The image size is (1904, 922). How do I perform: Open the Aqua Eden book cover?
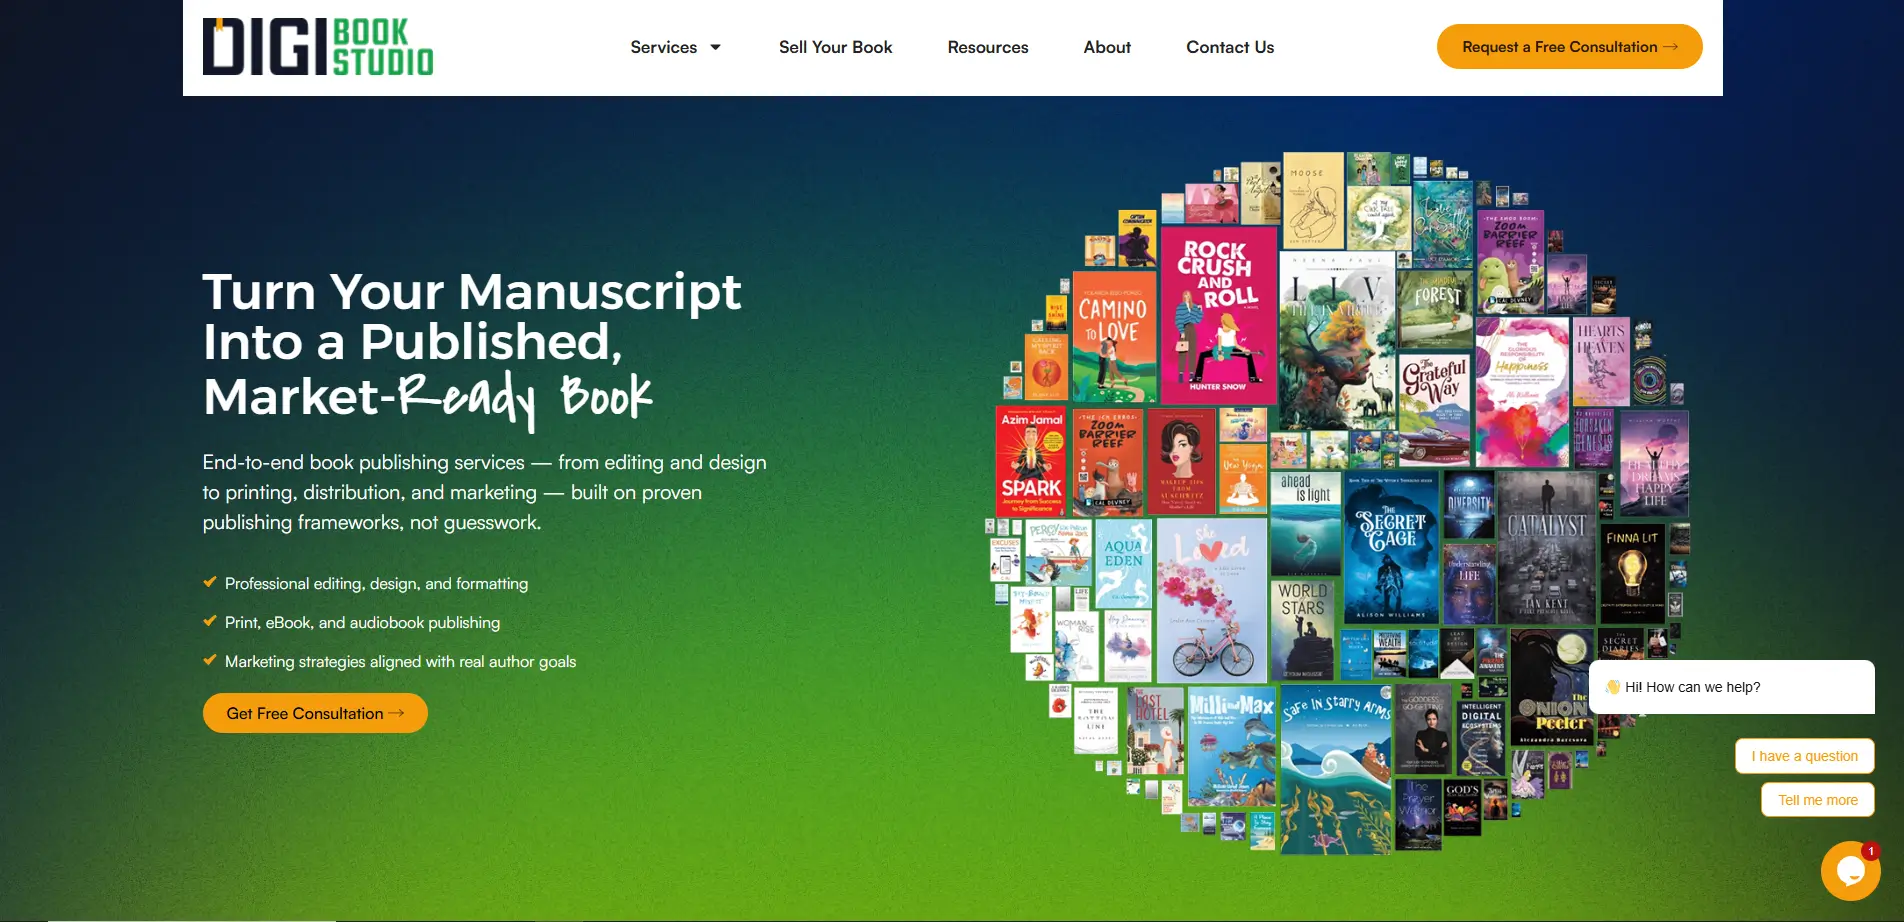pos(1124,564)
